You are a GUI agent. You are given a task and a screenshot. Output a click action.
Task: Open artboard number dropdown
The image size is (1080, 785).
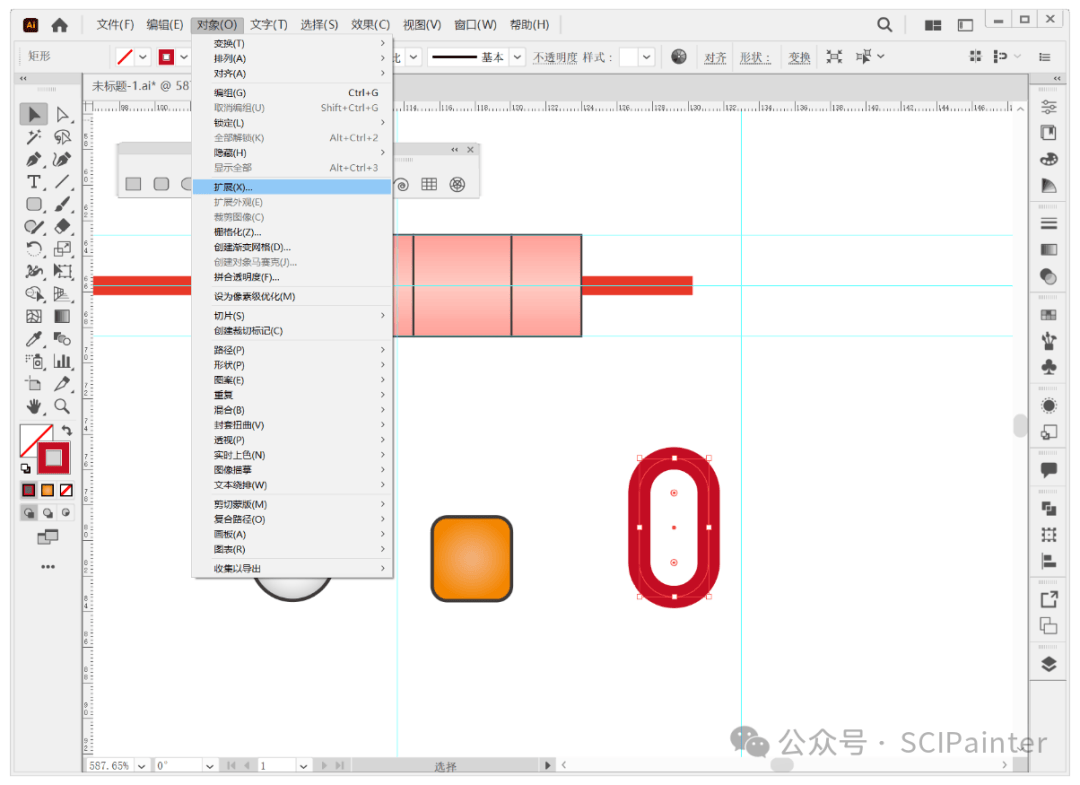tap(303, 766)
